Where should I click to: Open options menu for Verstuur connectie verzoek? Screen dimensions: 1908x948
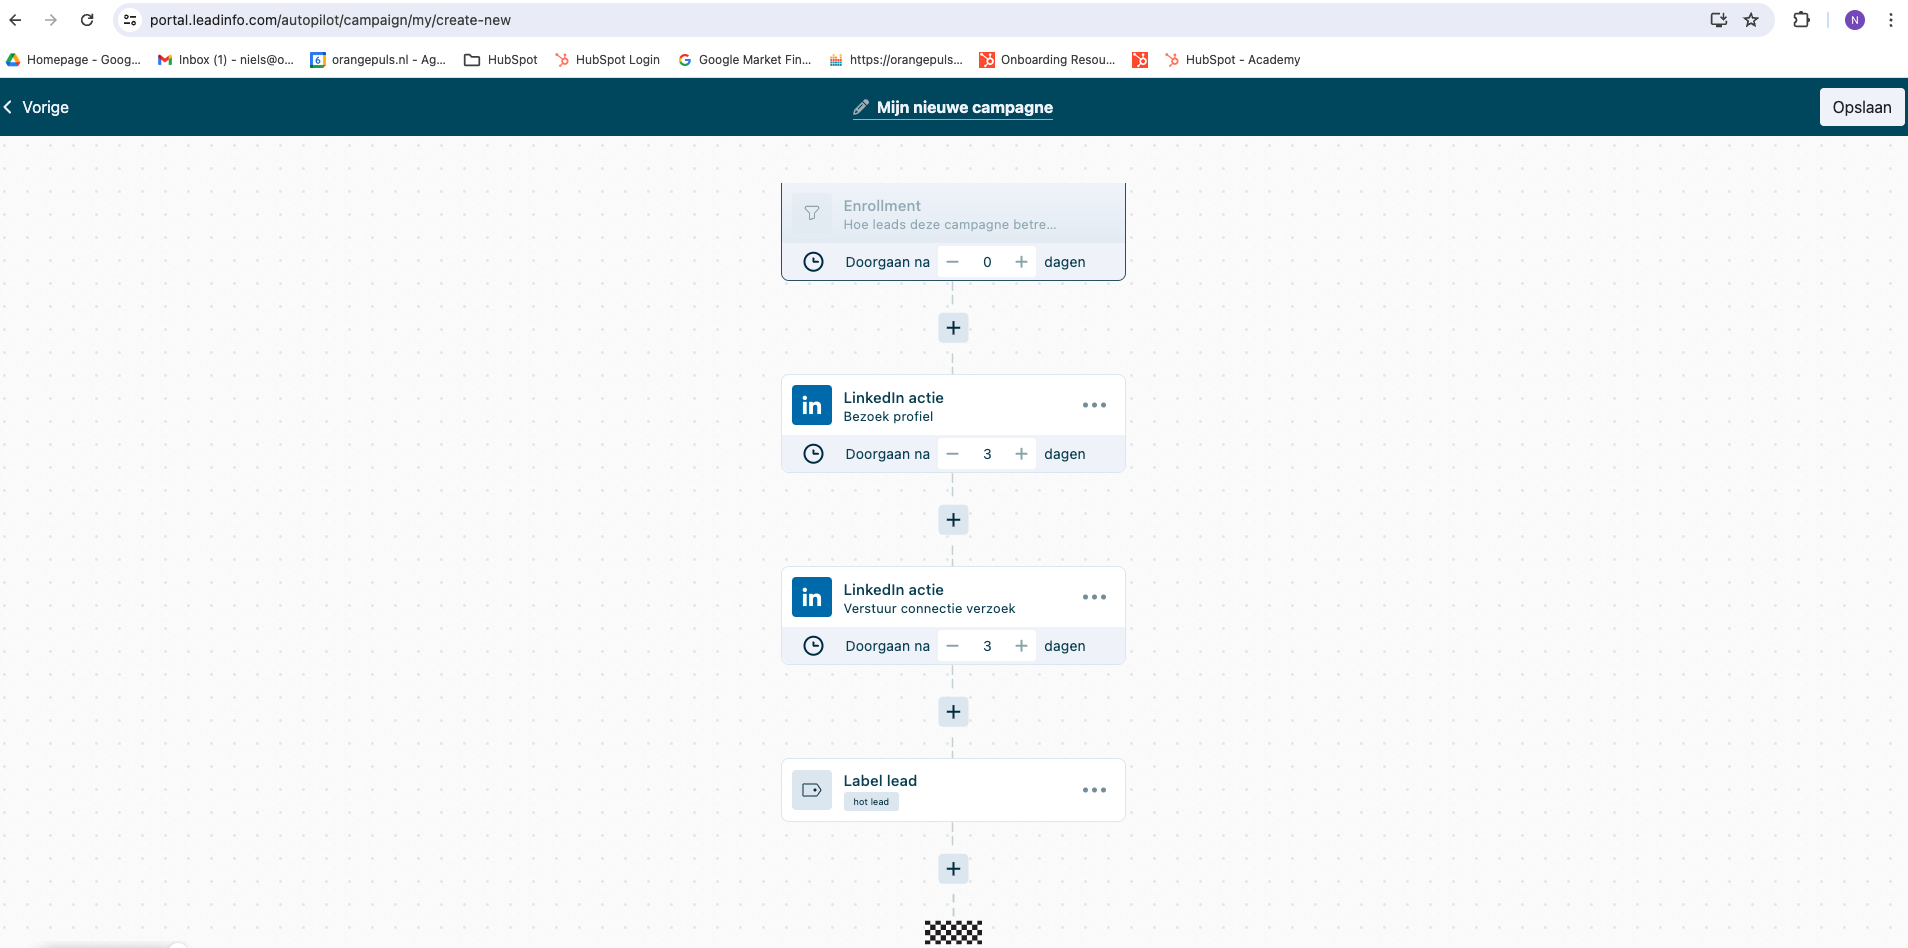pos(1094,597)
